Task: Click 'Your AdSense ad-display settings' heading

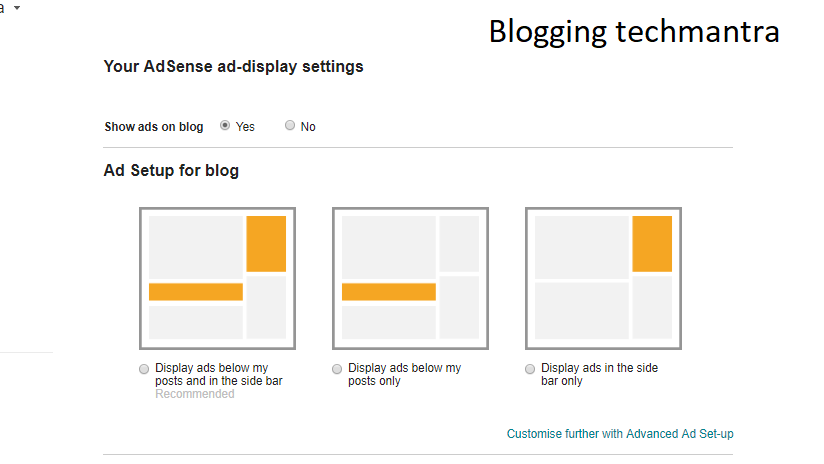Action: coord(233,67)
